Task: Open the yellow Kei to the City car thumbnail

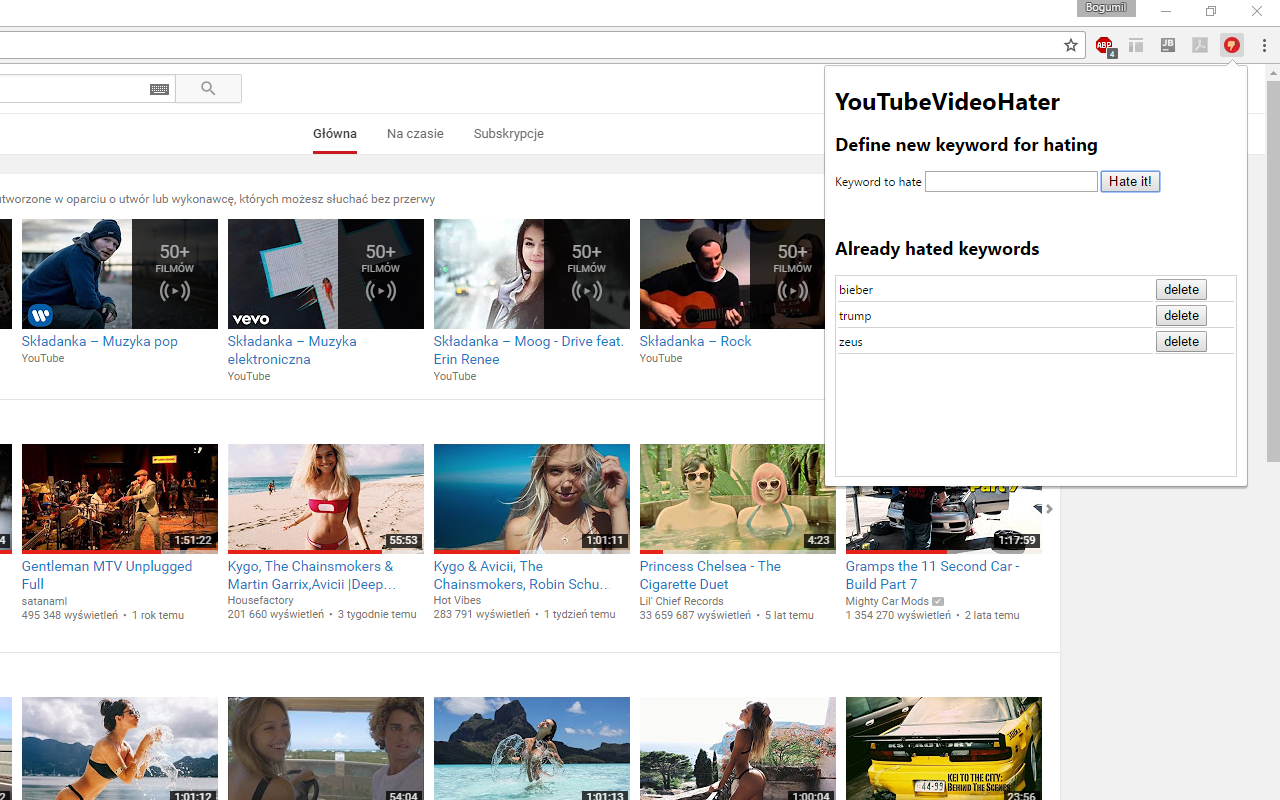Action: pyautogui.click(x=944, y=749)
